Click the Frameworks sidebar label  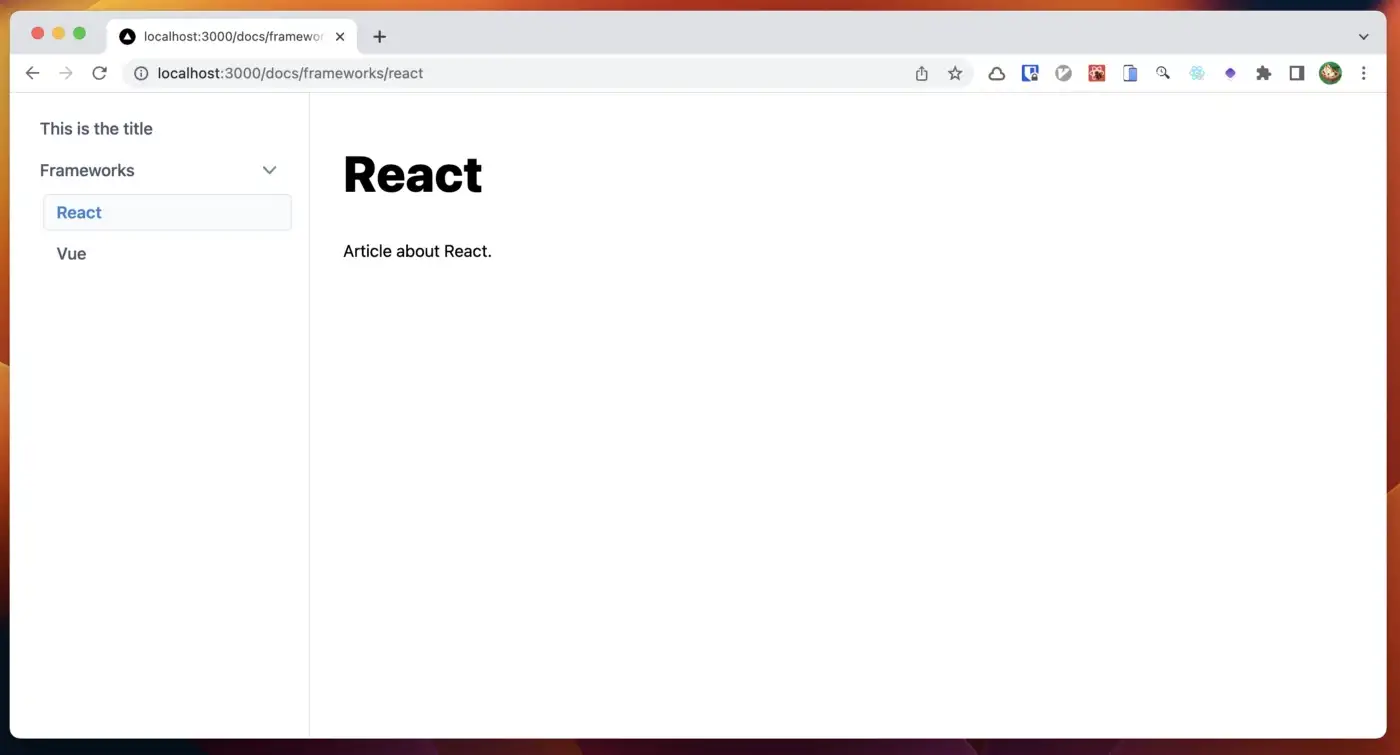tap(87, 171)
